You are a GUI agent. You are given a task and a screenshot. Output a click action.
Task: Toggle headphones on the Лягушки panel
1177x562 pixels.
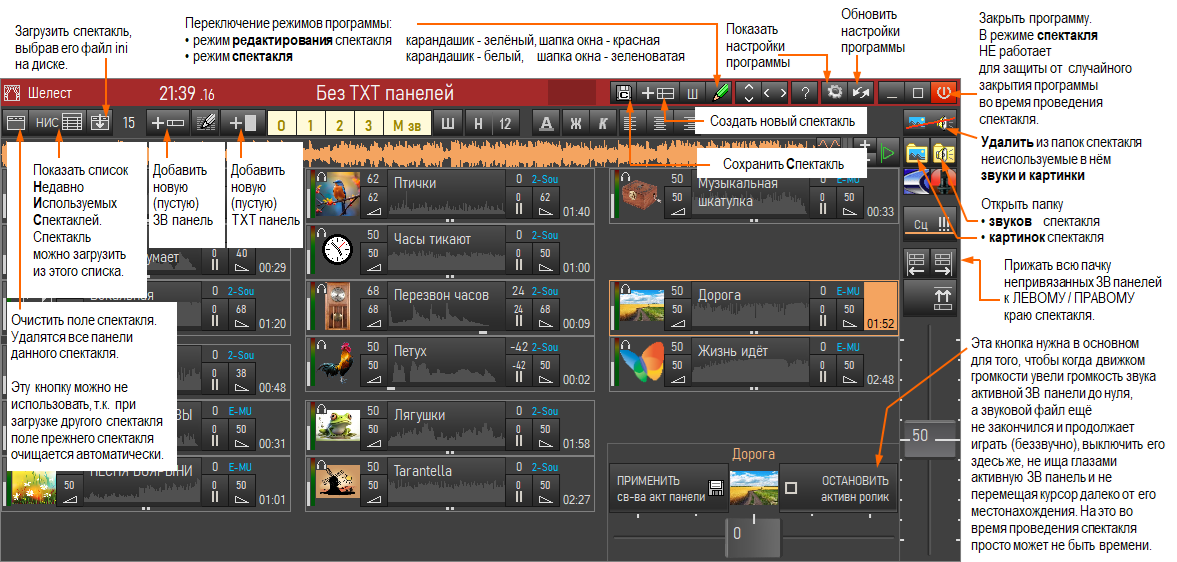coord(321,409)
